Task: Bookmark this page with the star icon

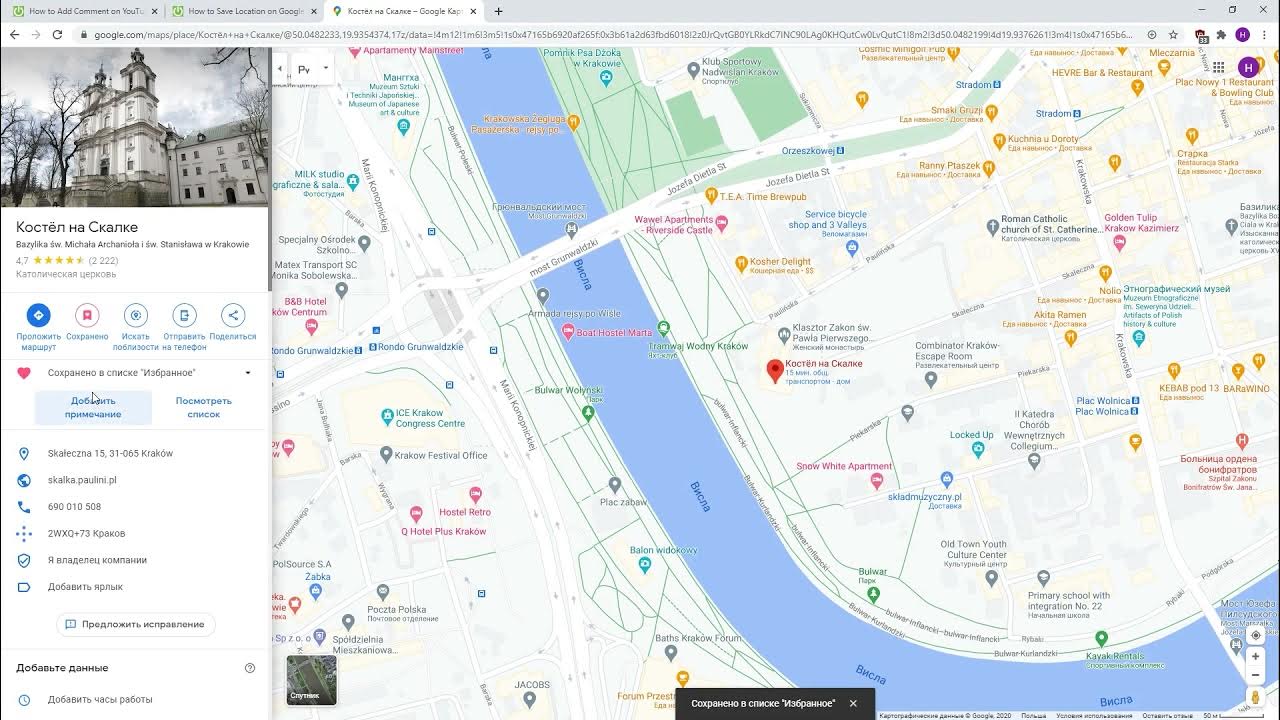Action: pyautogui.click(x=1173, y=34)
